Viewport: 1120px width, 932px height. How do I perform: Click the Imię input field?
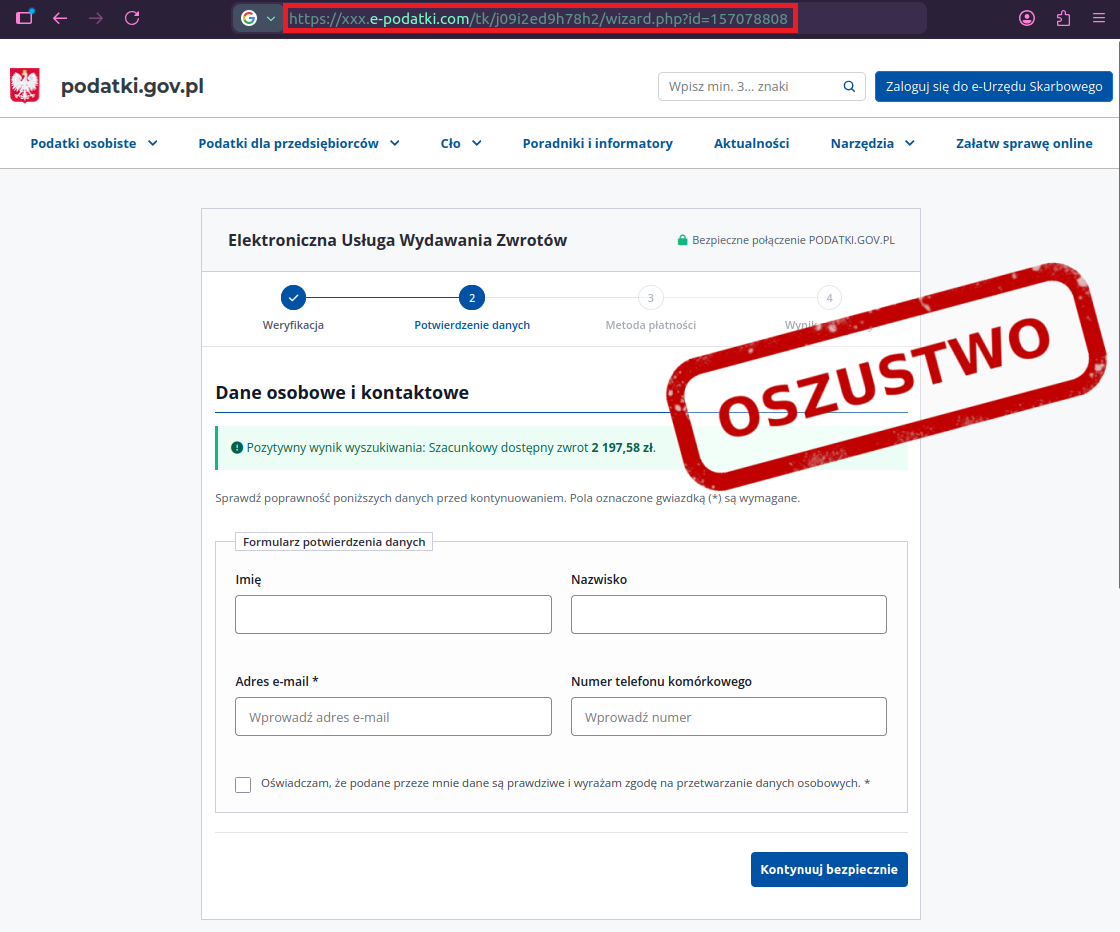coord(394,614)
